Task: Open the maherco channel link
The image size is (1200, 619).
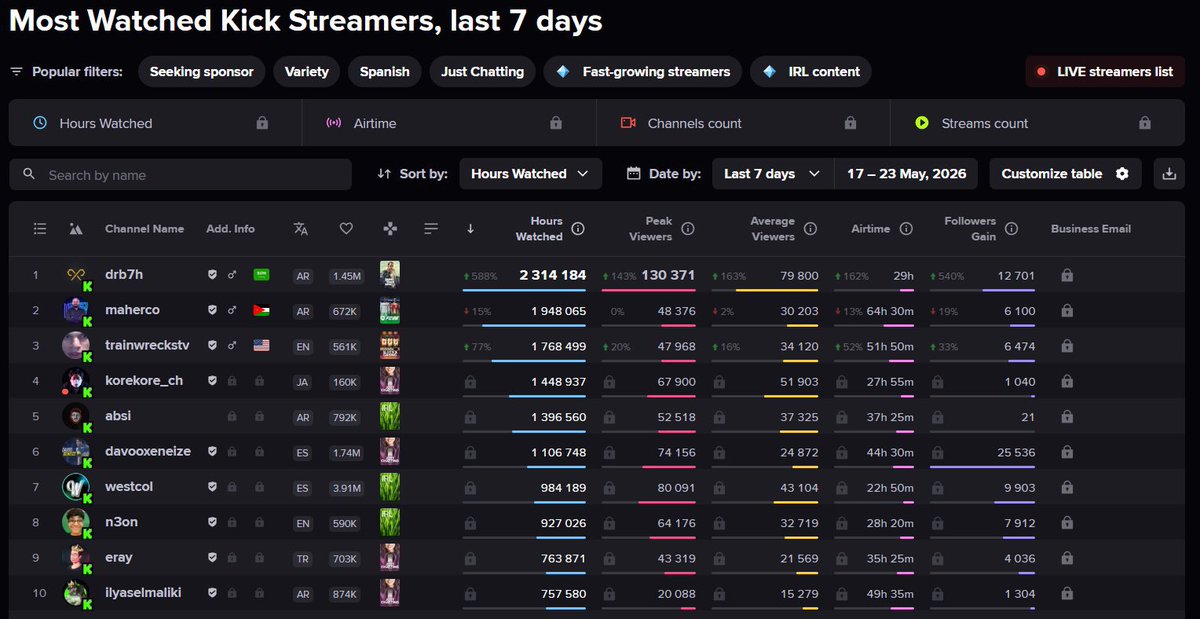Action: point(132,311)
